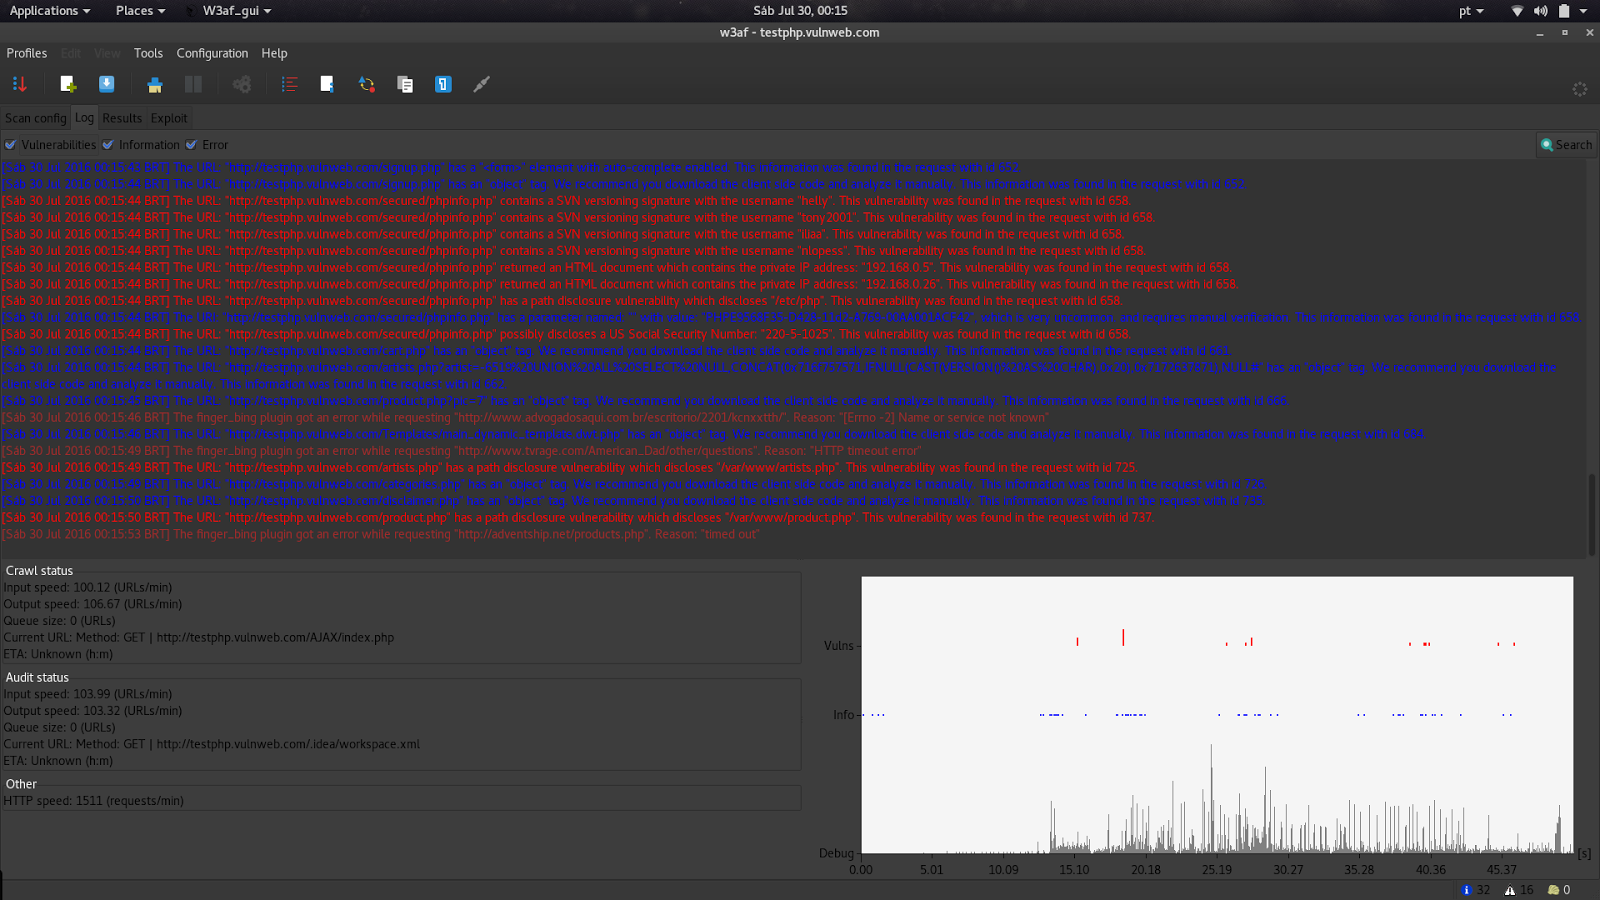Image resolution: width=1600 pixels, height=900 pixels.
Task: Disable the Error log filter
Action: click(191, 144)
